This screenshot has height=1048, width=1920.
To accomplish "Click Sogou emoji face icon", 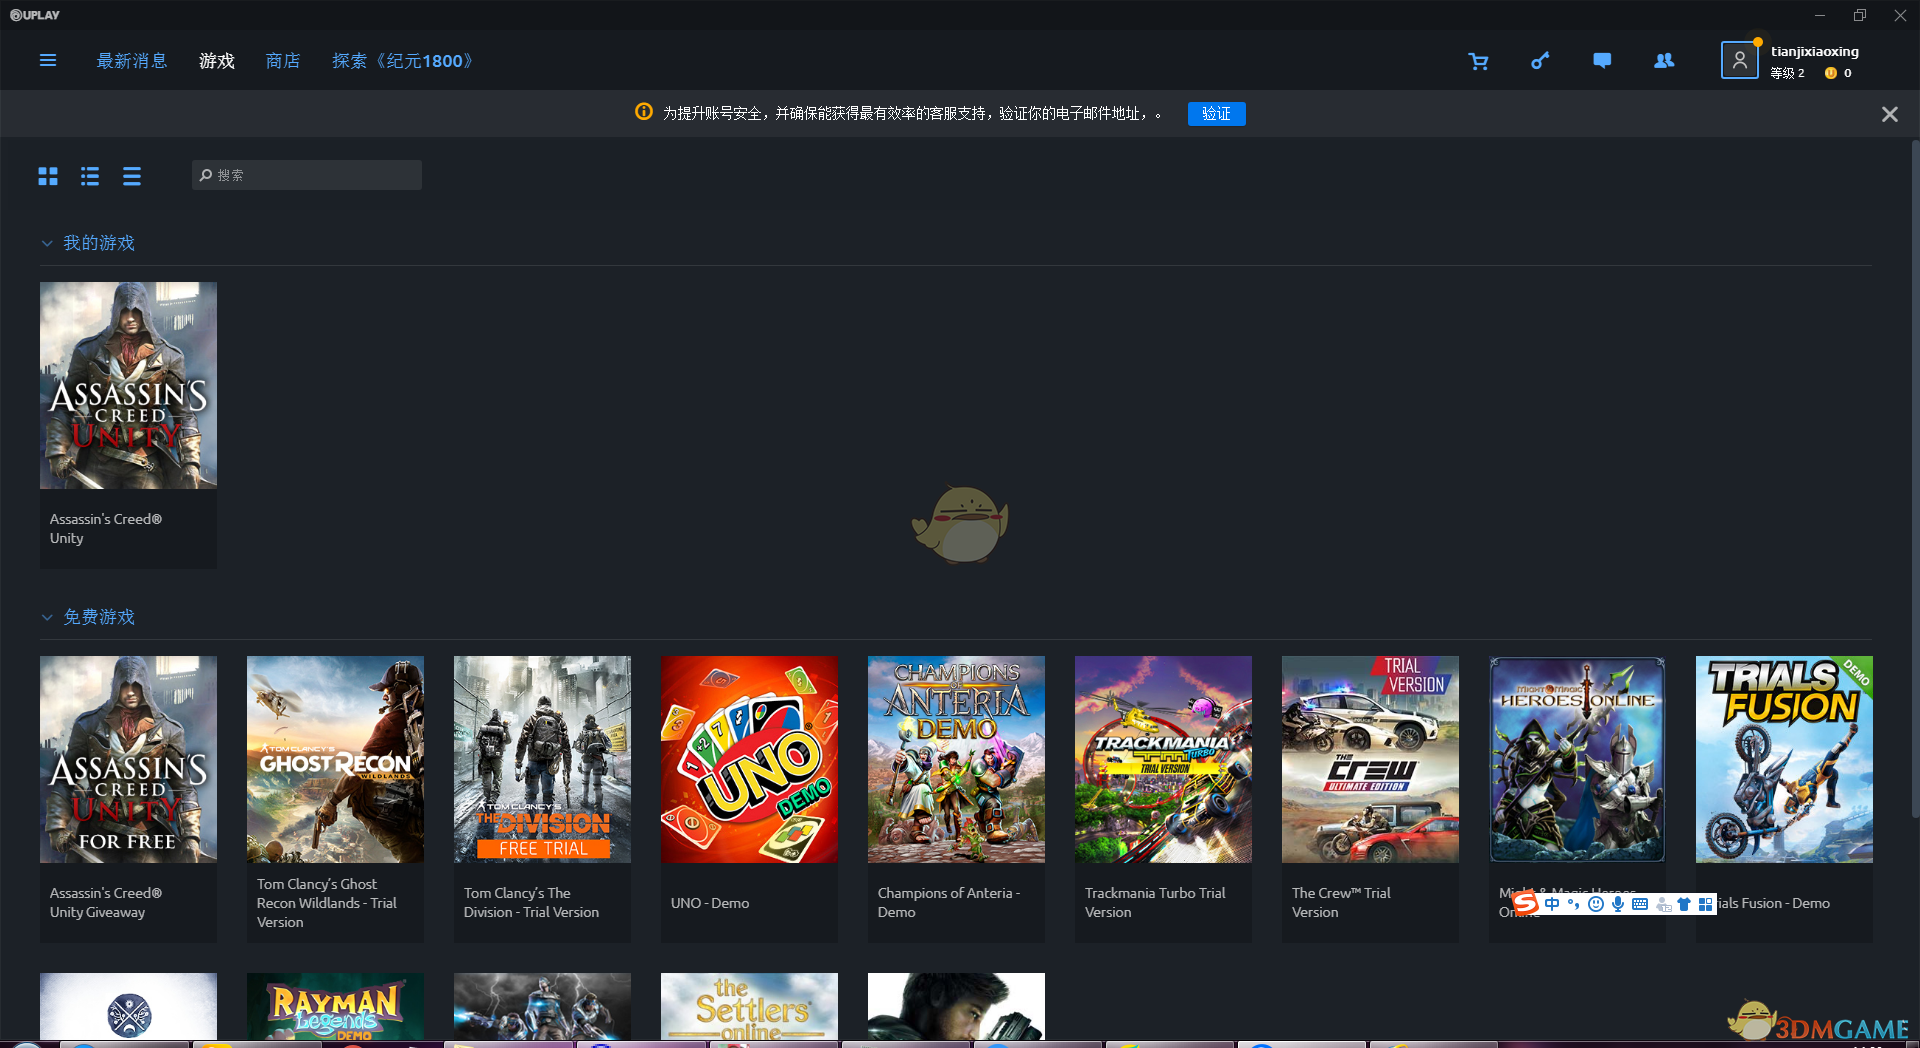I will (1596, 904).
